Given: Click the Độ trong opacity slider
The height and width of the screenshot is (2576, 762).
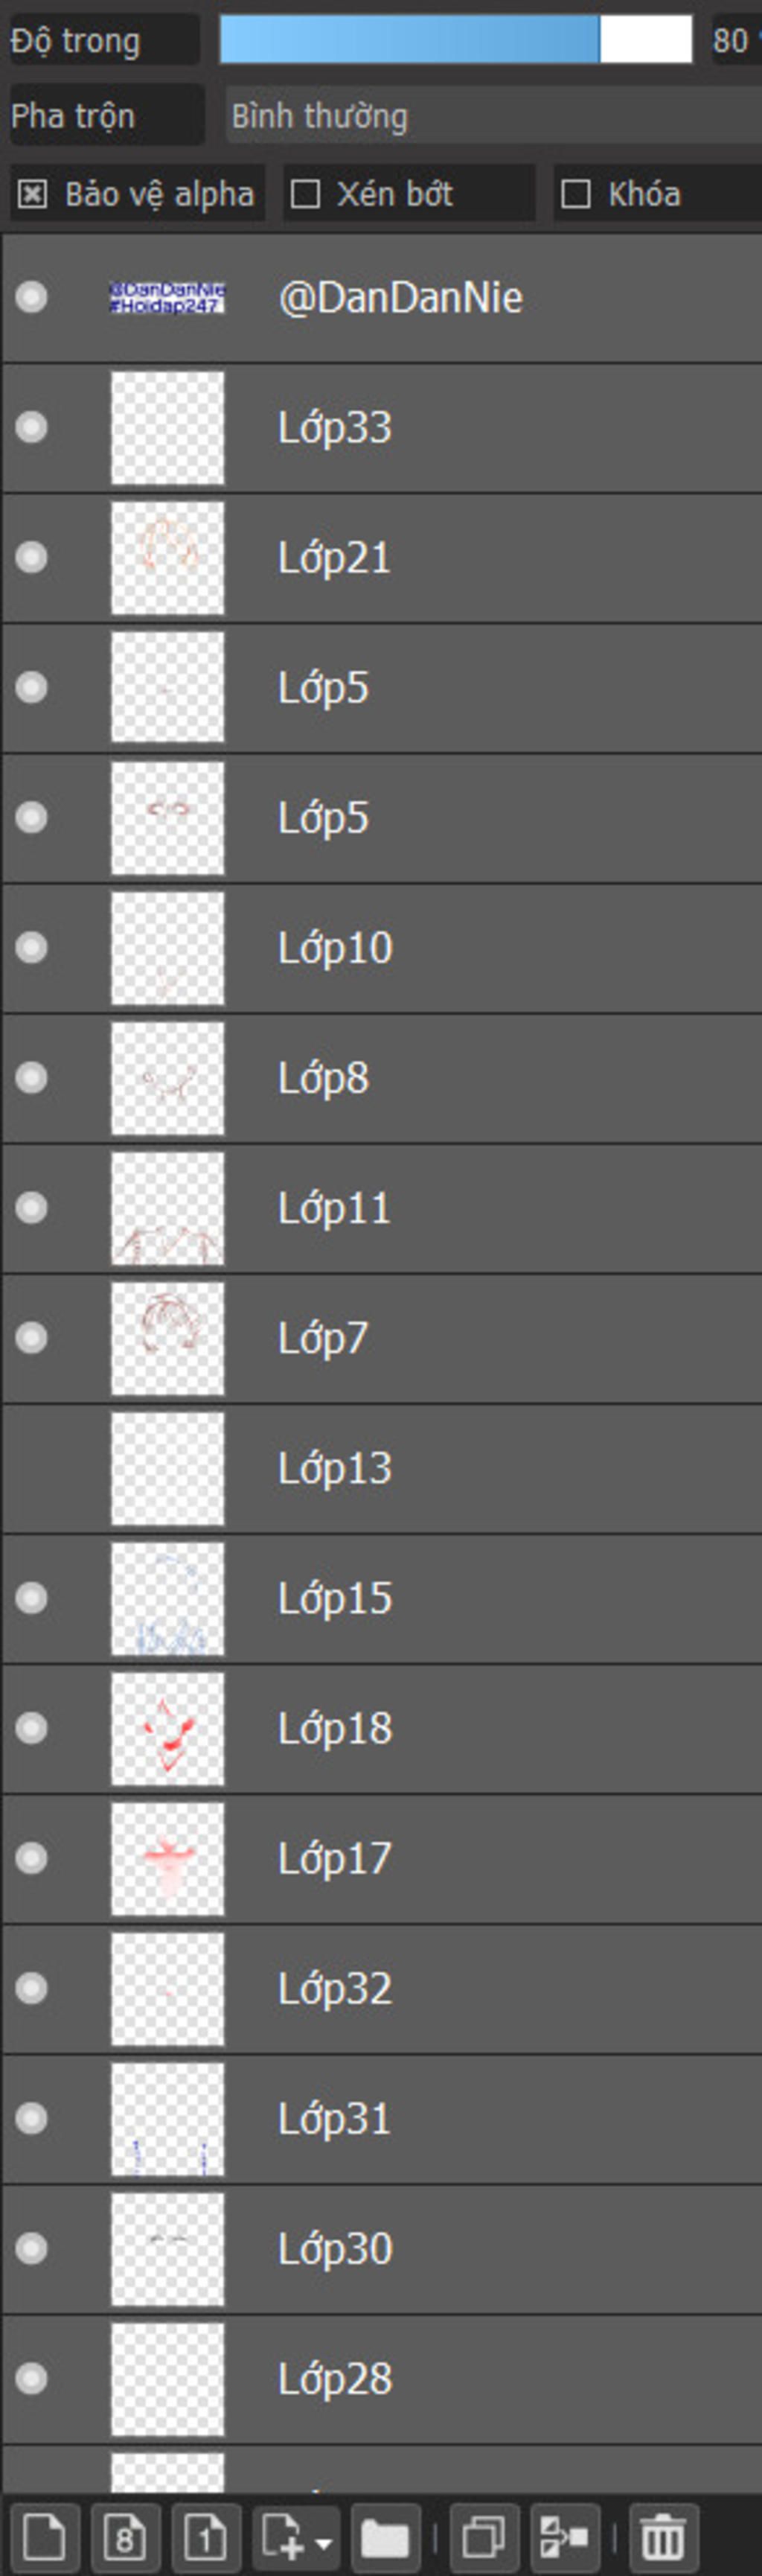Looking at the screenshot, I should tap(455, 40).
